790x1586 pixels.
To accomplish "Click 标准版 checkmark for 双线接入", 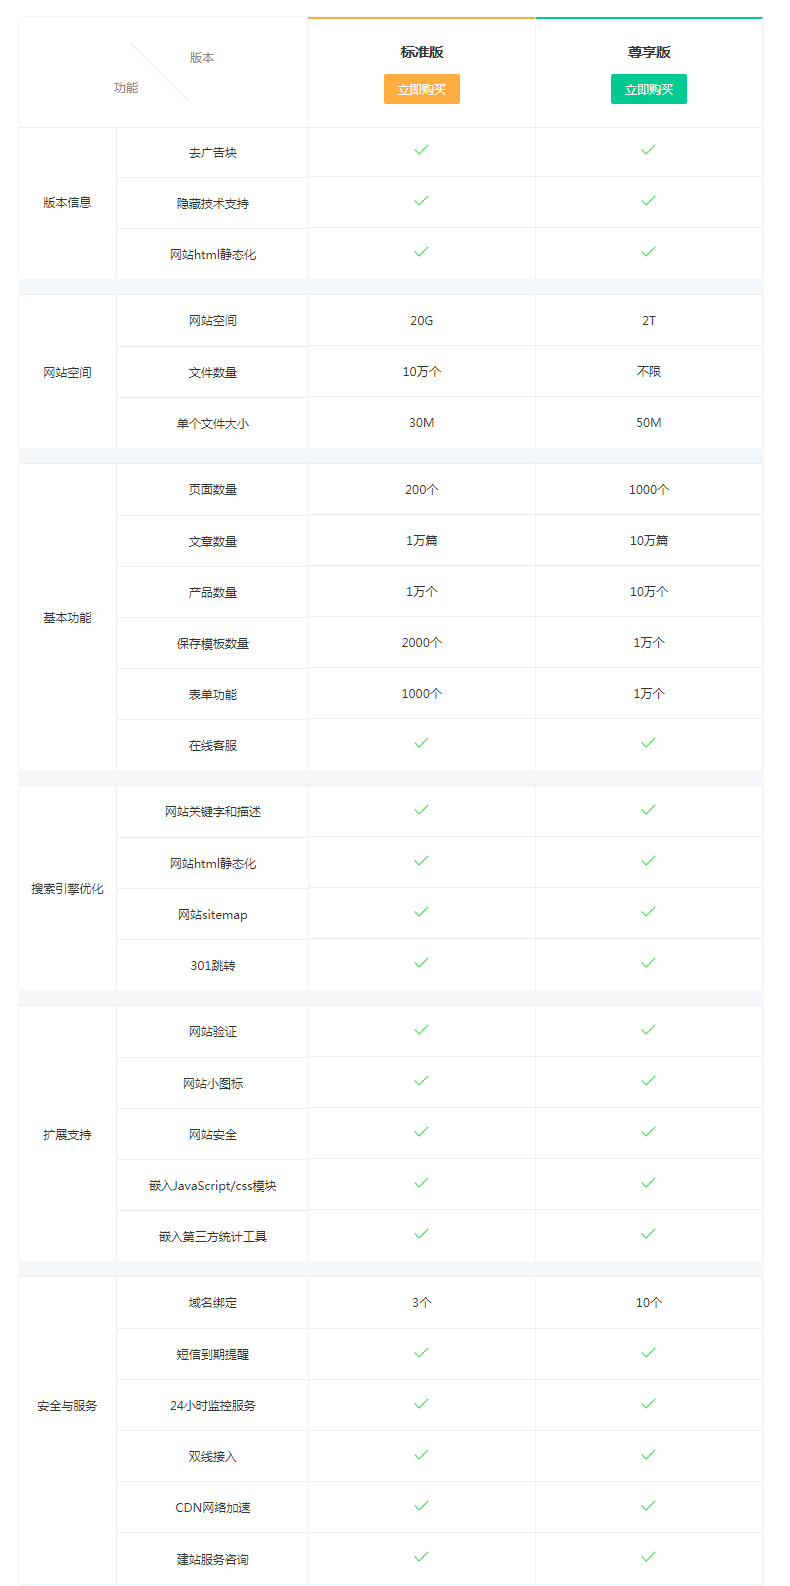I will pyautogui.click(x=422, y=1454).
